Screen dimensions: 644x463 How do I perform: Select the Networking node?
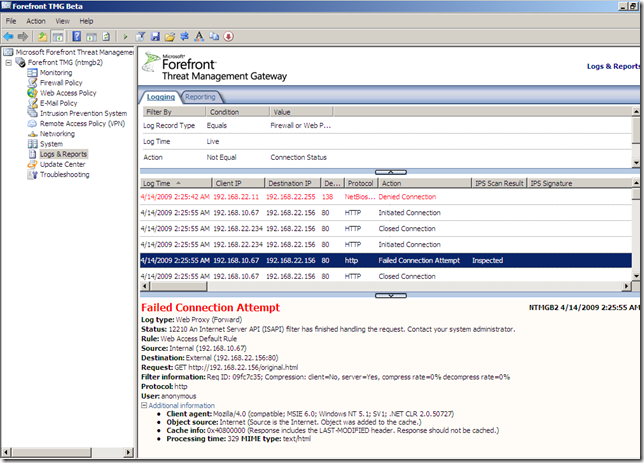[57, 134]
